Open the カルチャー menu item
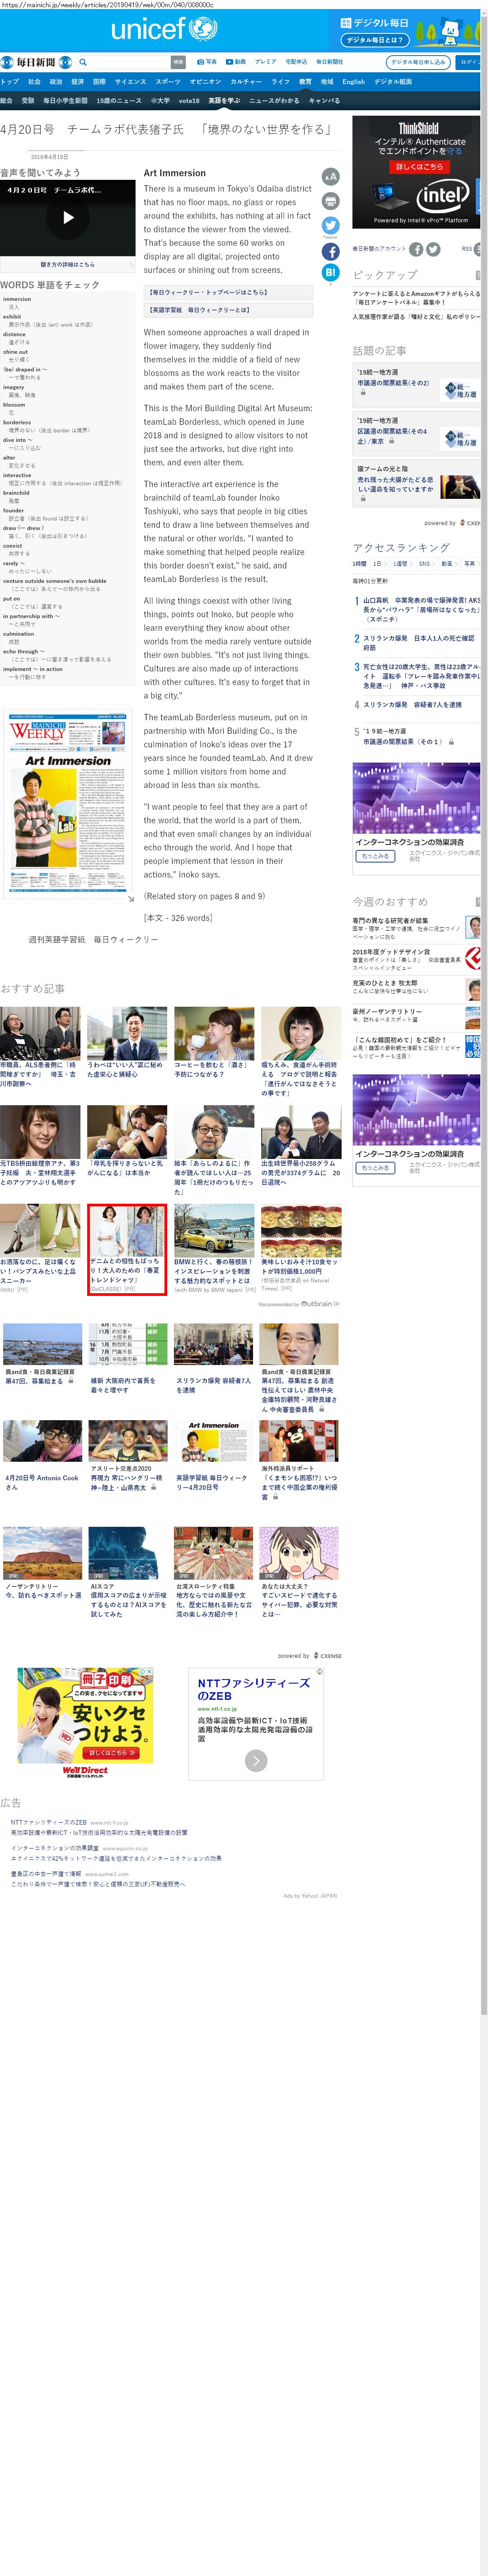The width and height of the screenshot is (488, 2576). click(246, 81)
